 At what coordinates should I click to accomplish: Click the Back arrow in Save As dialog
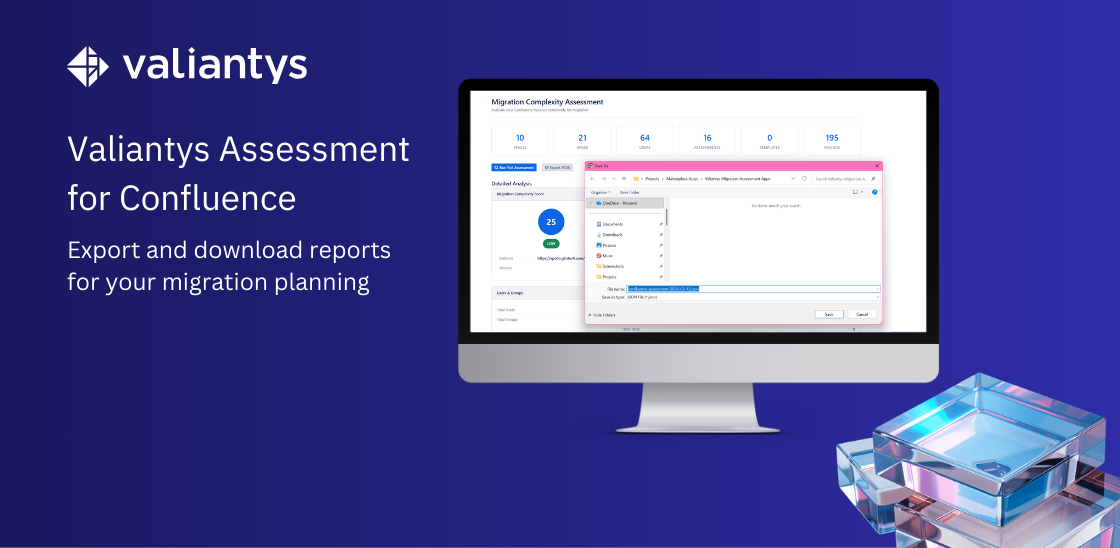tap(592, 179)
